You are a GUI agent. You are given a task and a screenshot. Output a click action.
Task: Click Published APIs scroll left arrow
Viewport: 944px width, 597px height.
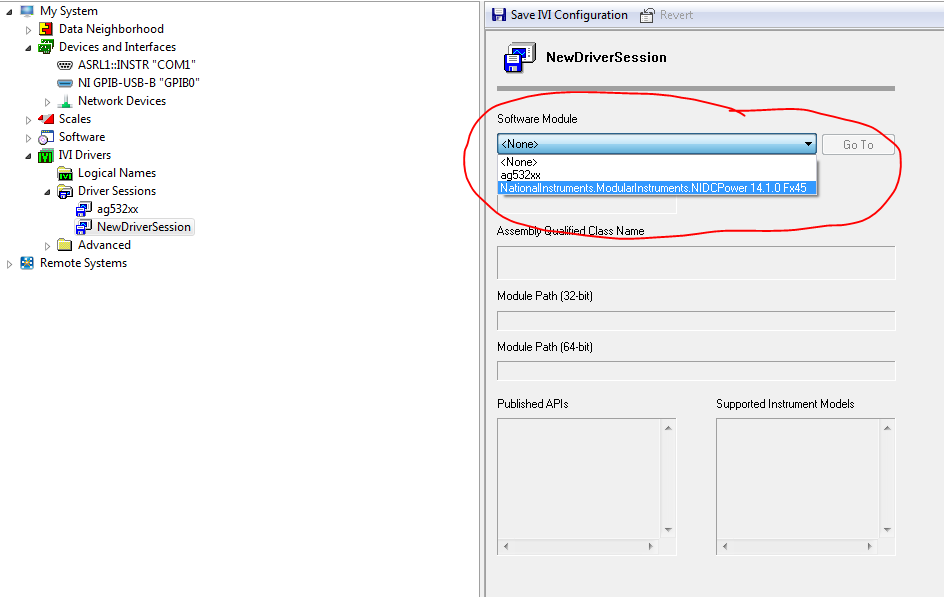[x=506, y=546]
